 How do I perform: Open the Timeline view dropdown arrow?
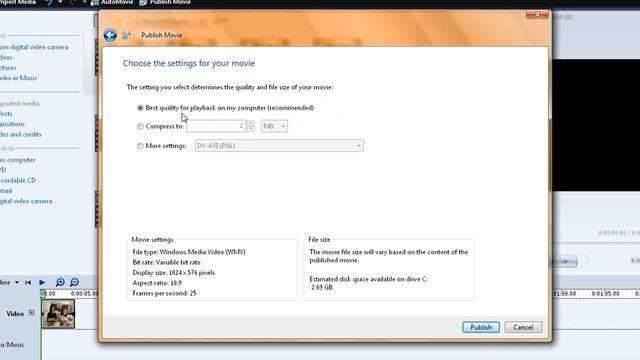[17, 282]
